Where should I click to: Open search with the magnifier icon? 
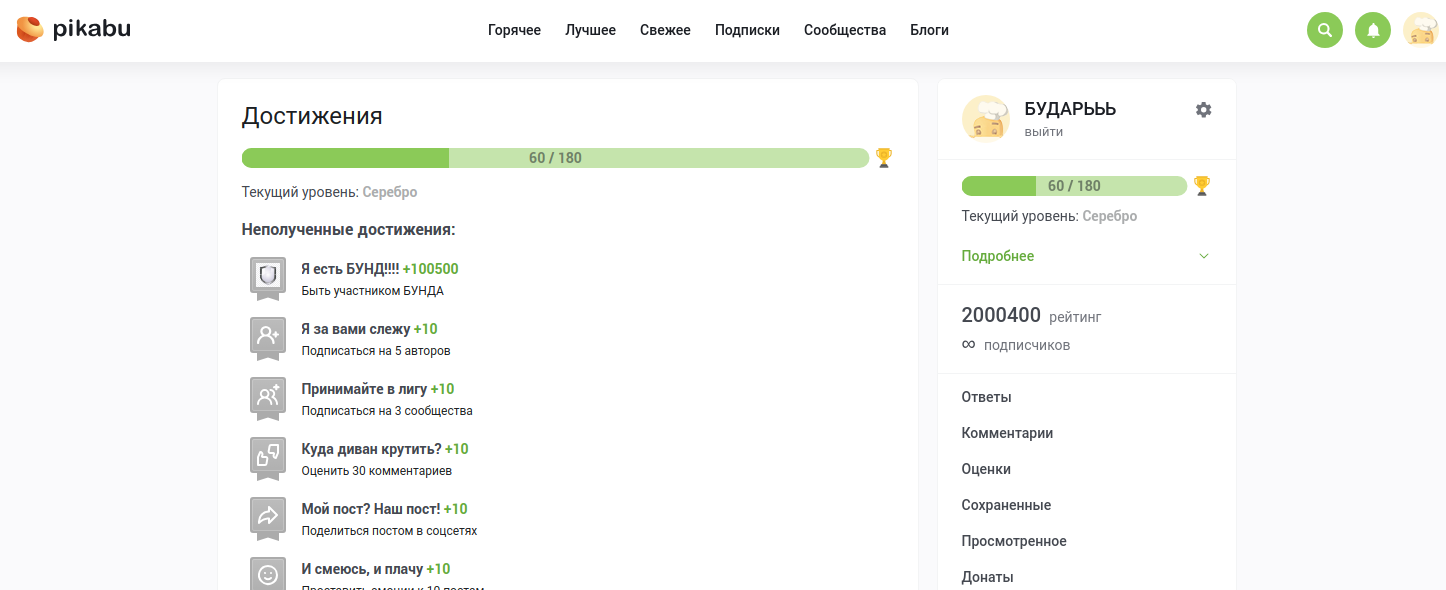1325,30
